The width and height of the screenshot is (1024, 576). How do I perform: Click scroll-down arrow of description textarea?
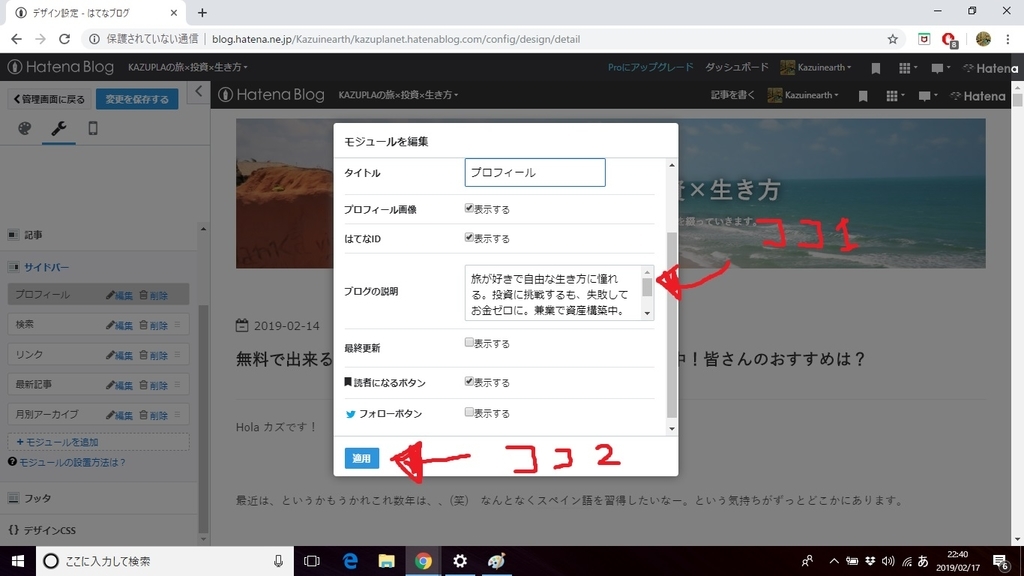647,313
